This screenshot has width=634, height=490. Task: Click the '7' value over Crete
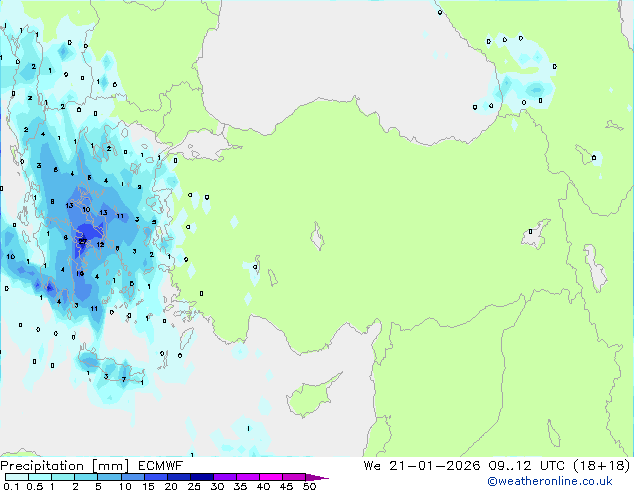click(124, 379)
